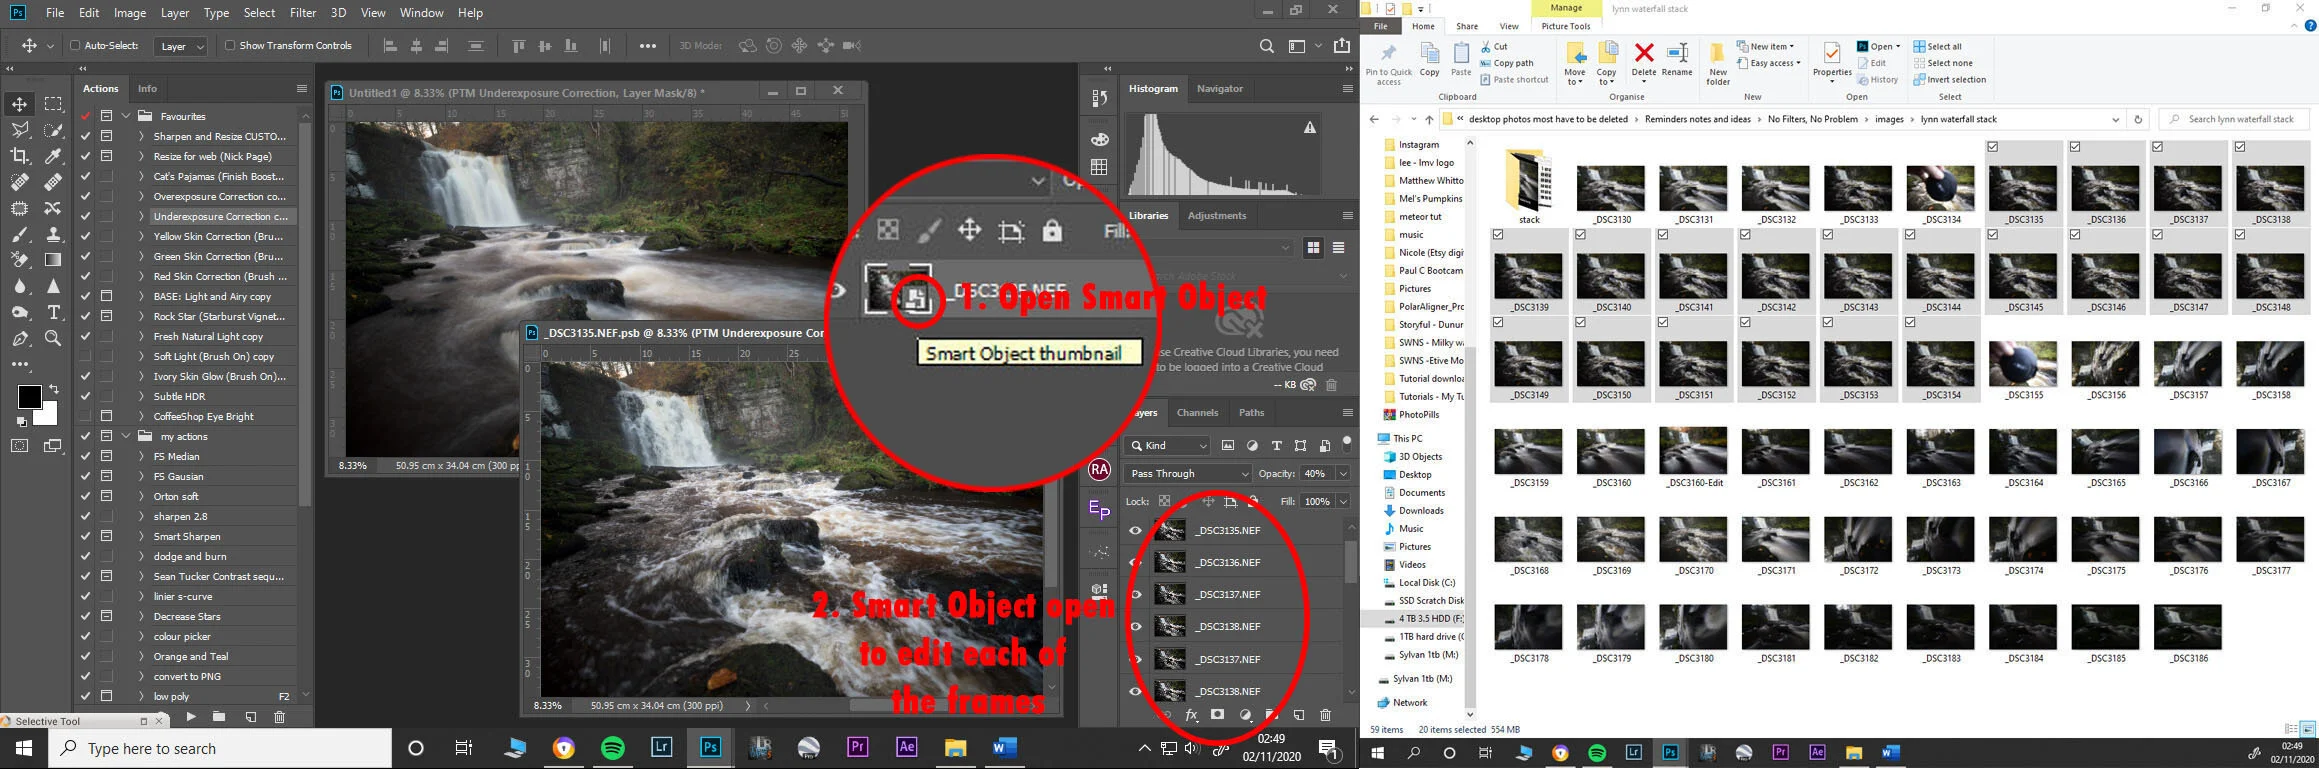Open the Pass Through blend mode dropdown
2319x769 pixels.
coord(1187,473)
